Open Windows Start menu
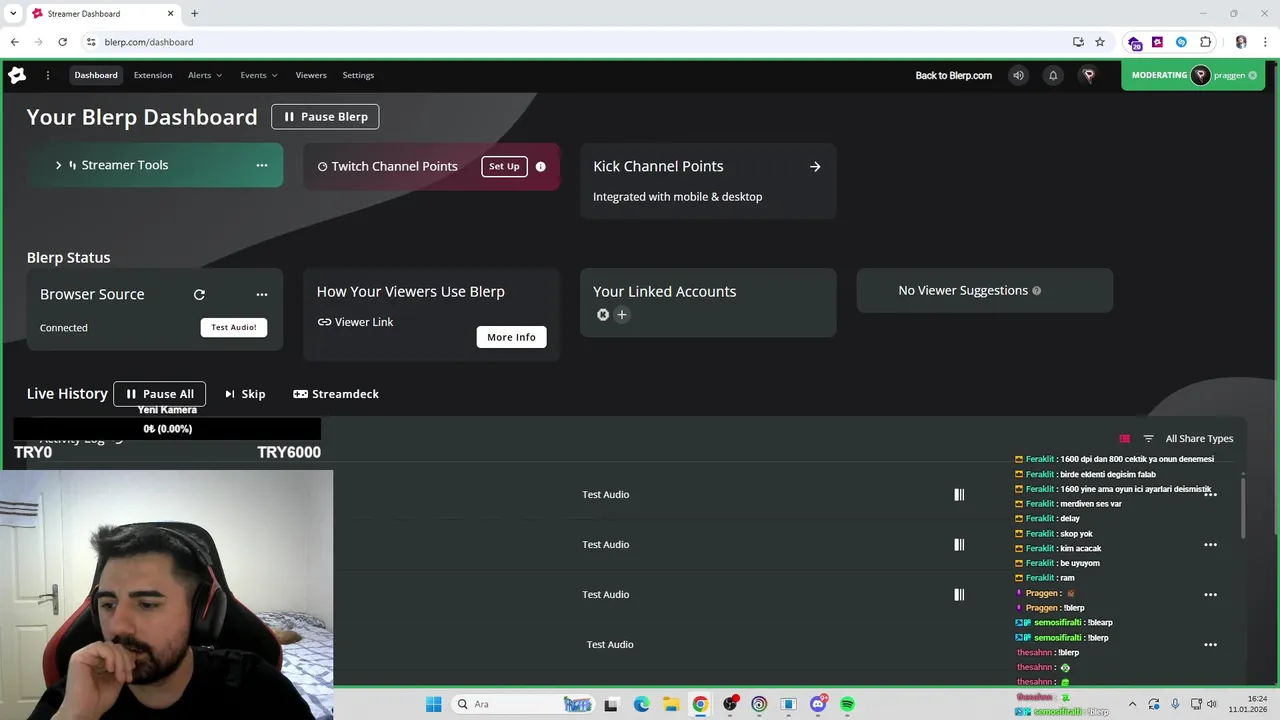This screenshot has width=1280, height=720. (x=433, y=704)
